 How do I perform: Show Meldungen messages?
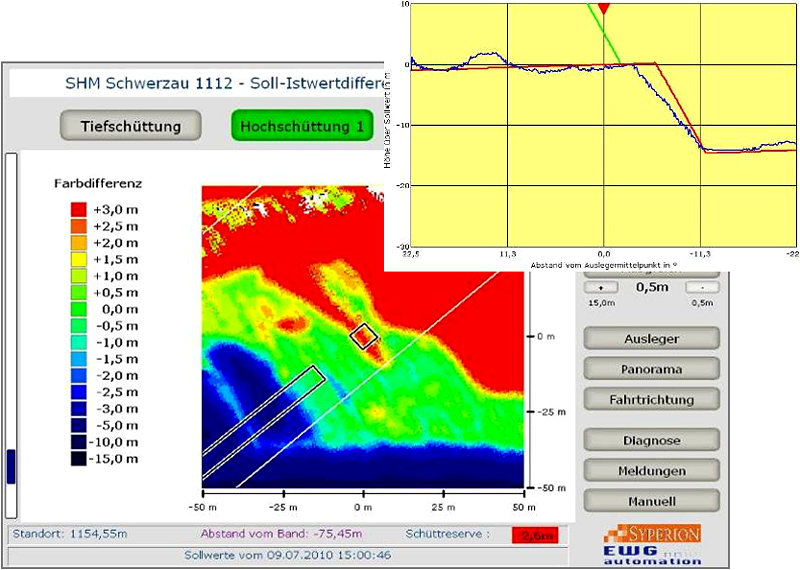coord(651,470)
